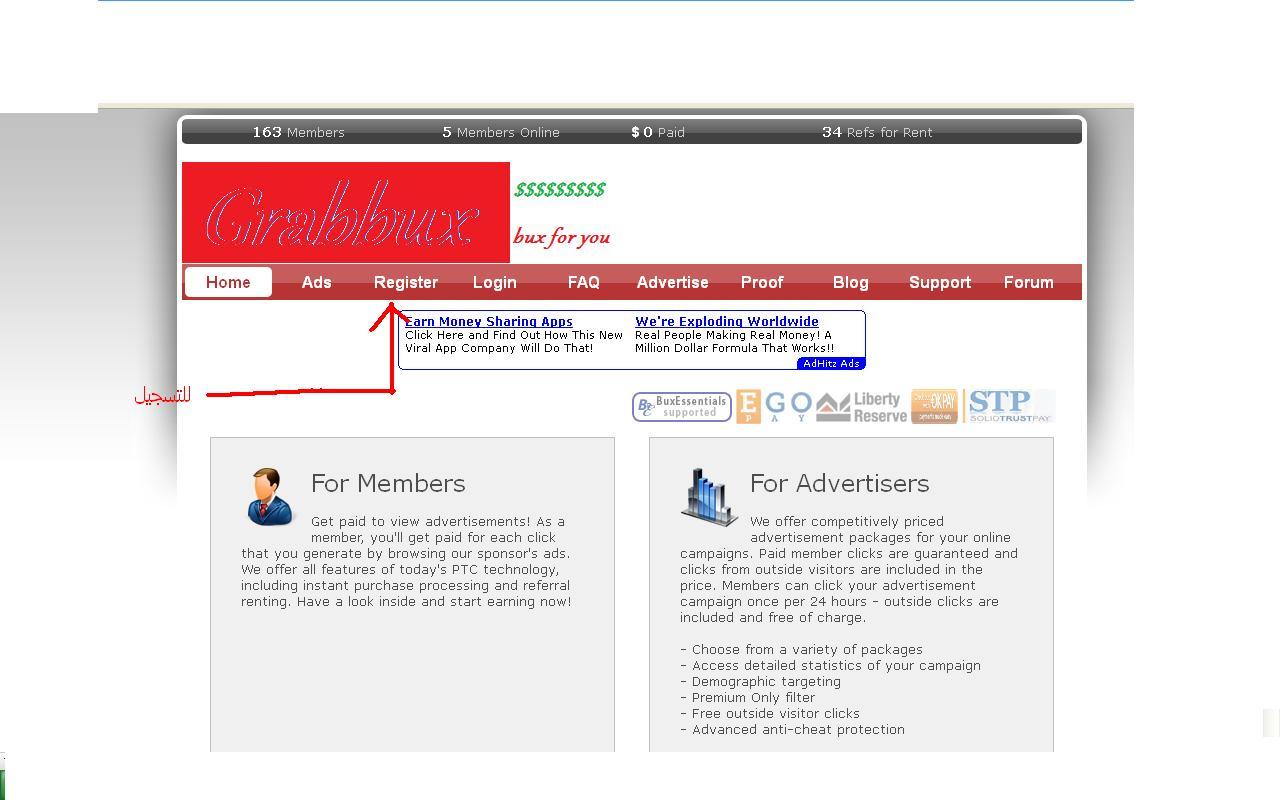Open the Register page

point(406,283)
